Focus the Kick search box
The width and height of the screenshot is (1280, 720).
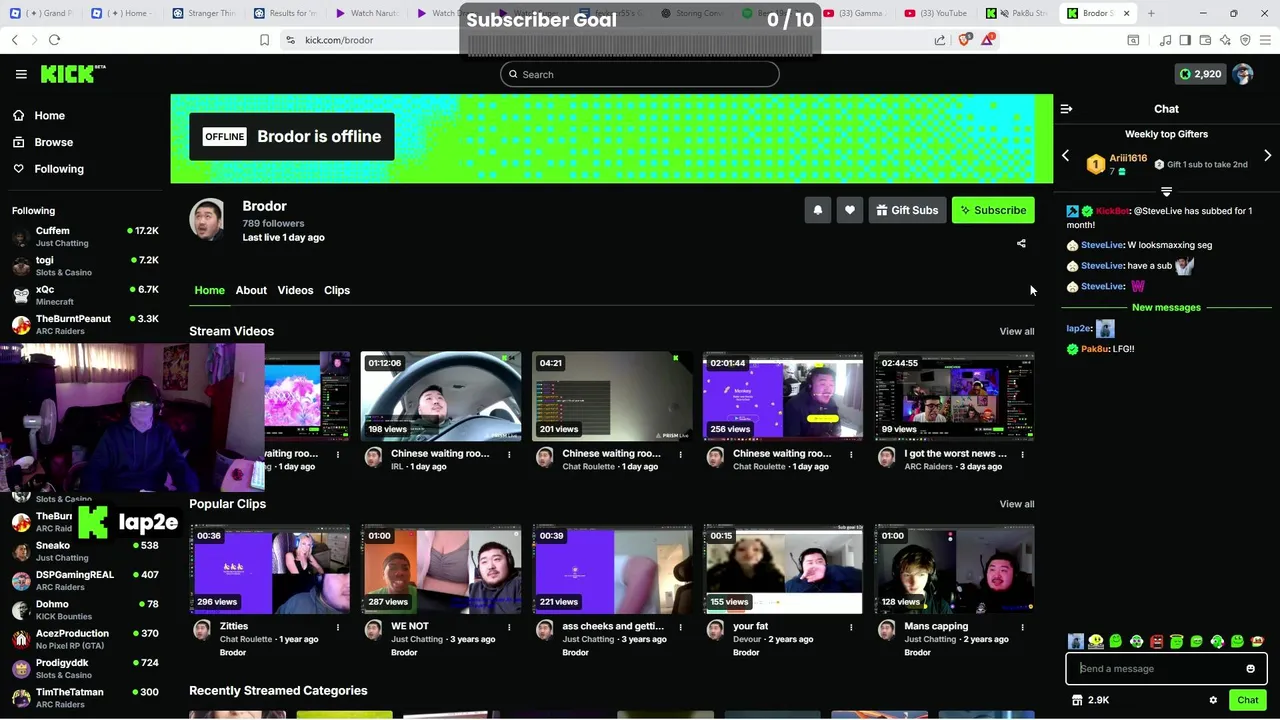pyautogui.click(x=640, y=74)
